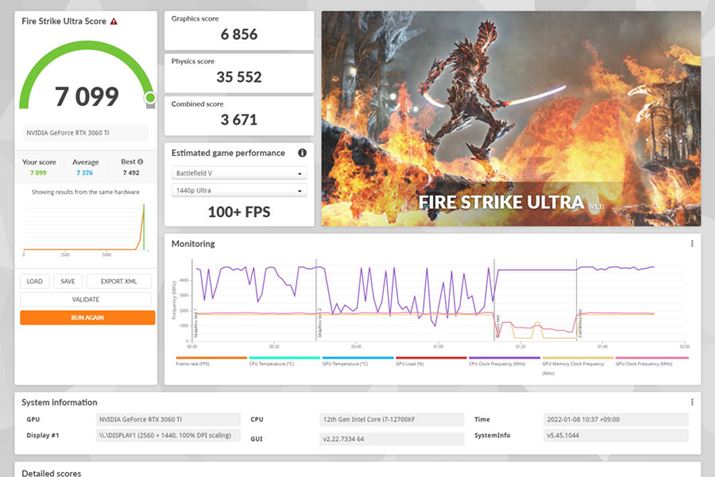Click the CPU value 12th Gen Intel Core i7-12700KF
Viewport: 715px width, 477px height.
pyautogui.click(x=392, y=419)
